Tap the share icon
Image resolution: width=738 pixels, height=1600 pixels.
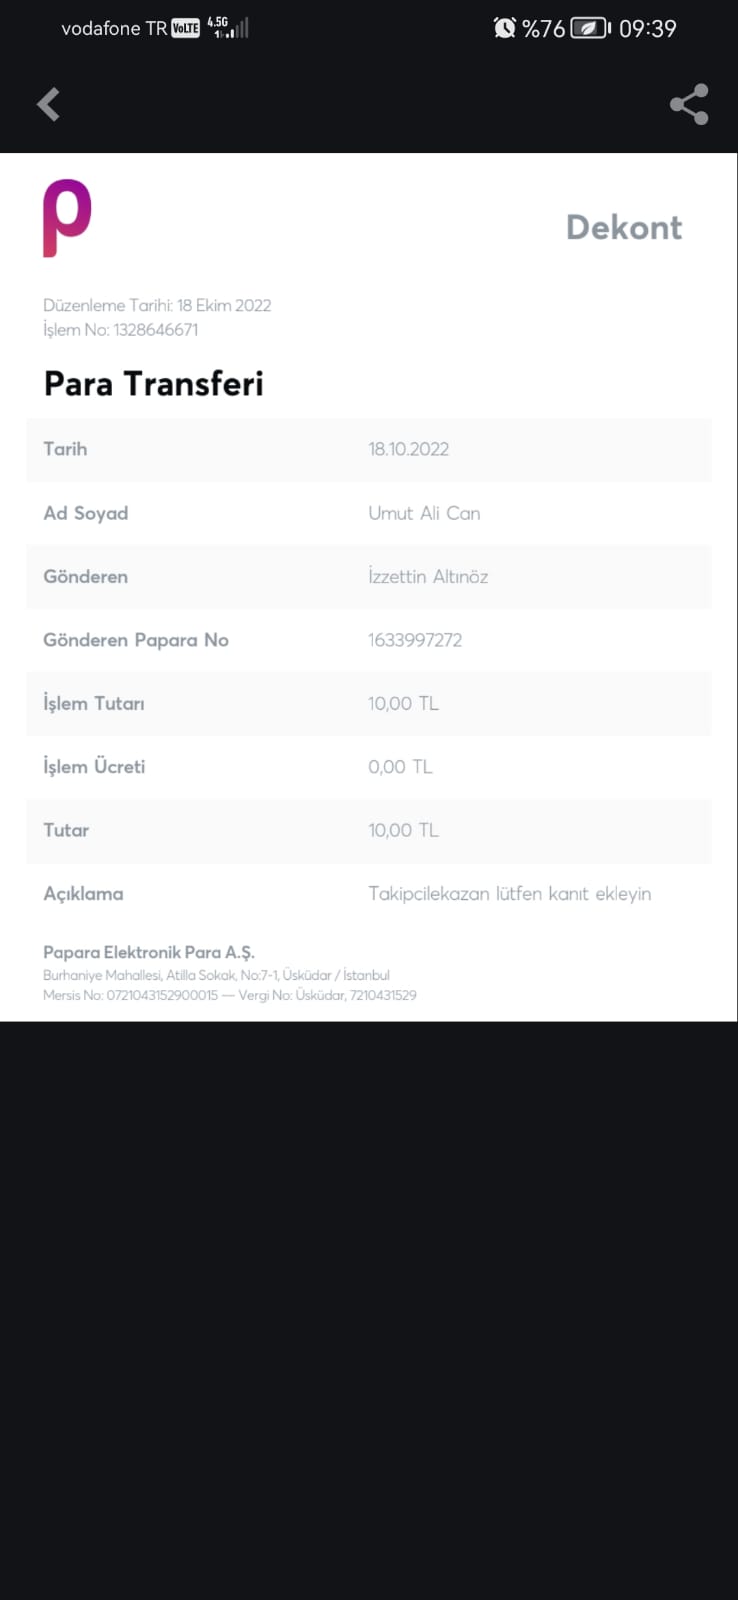689,104
